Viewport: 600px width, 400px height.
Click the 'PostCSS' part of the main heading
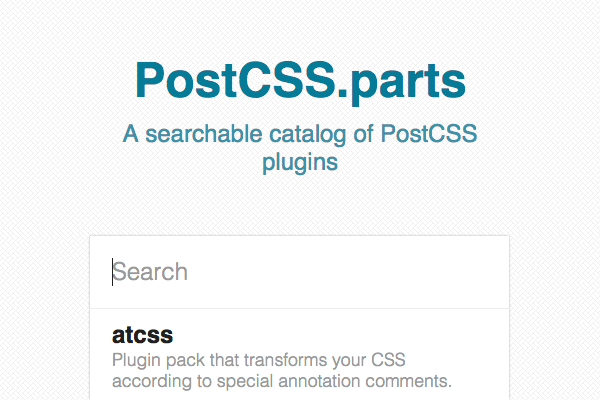(235, 81)
